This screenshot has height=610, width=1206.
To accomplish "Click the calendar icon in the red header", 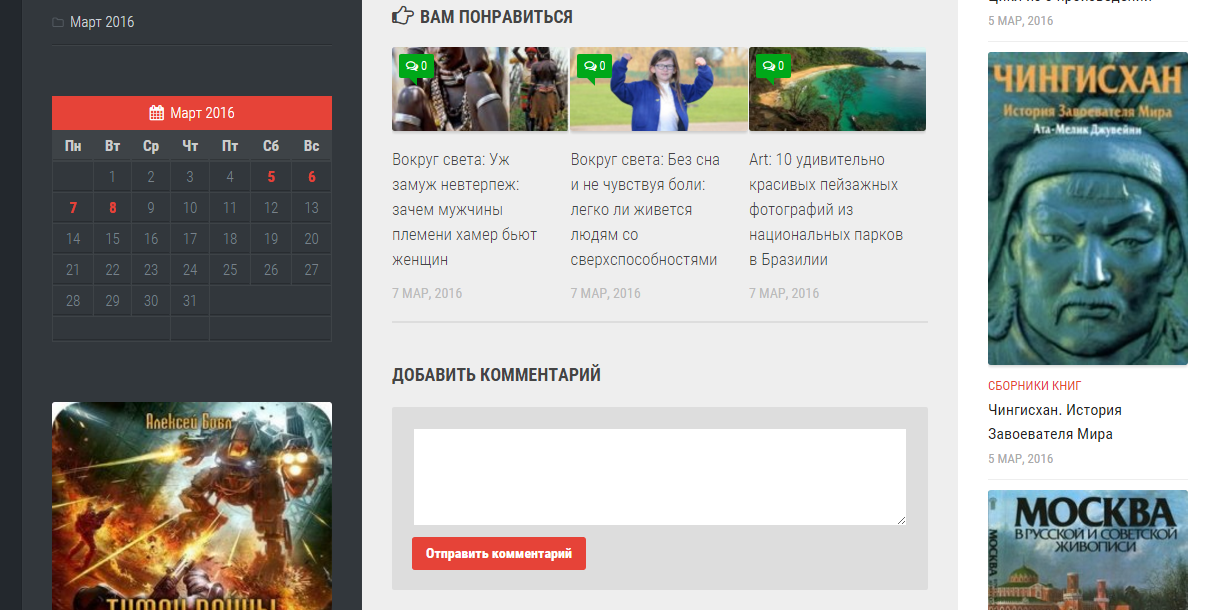I will (157, 113).
